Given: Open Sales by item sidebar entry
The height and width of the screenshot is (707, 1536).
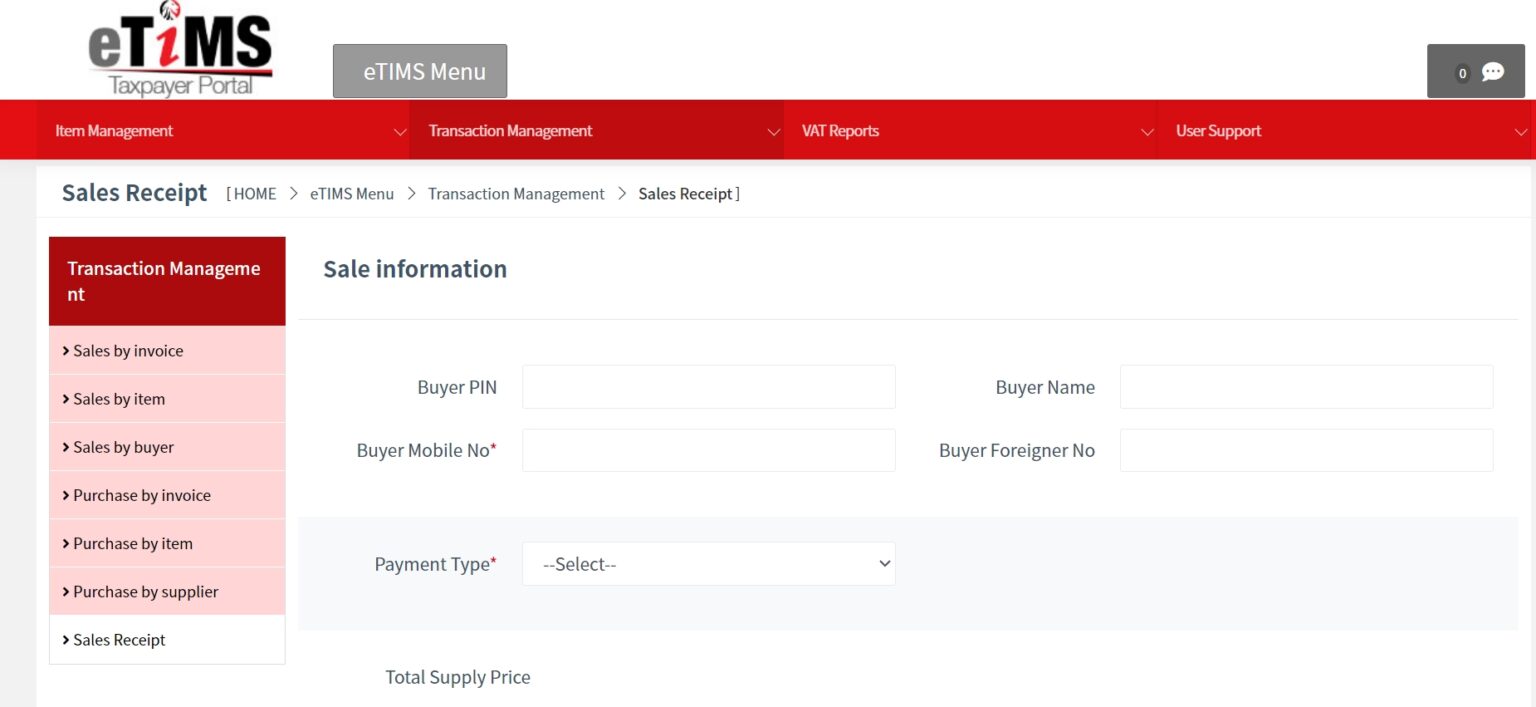Looking at the screenshot, I should coord(119,399).
